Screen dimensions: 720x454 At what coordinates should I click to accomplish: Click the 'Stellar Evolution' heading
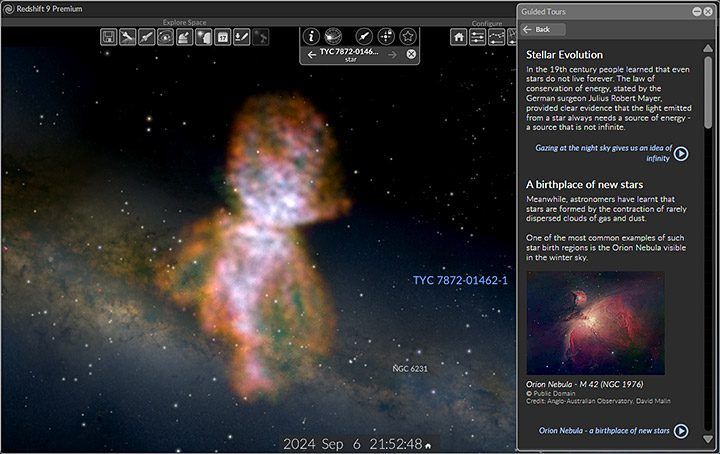(x=564, y=55)
